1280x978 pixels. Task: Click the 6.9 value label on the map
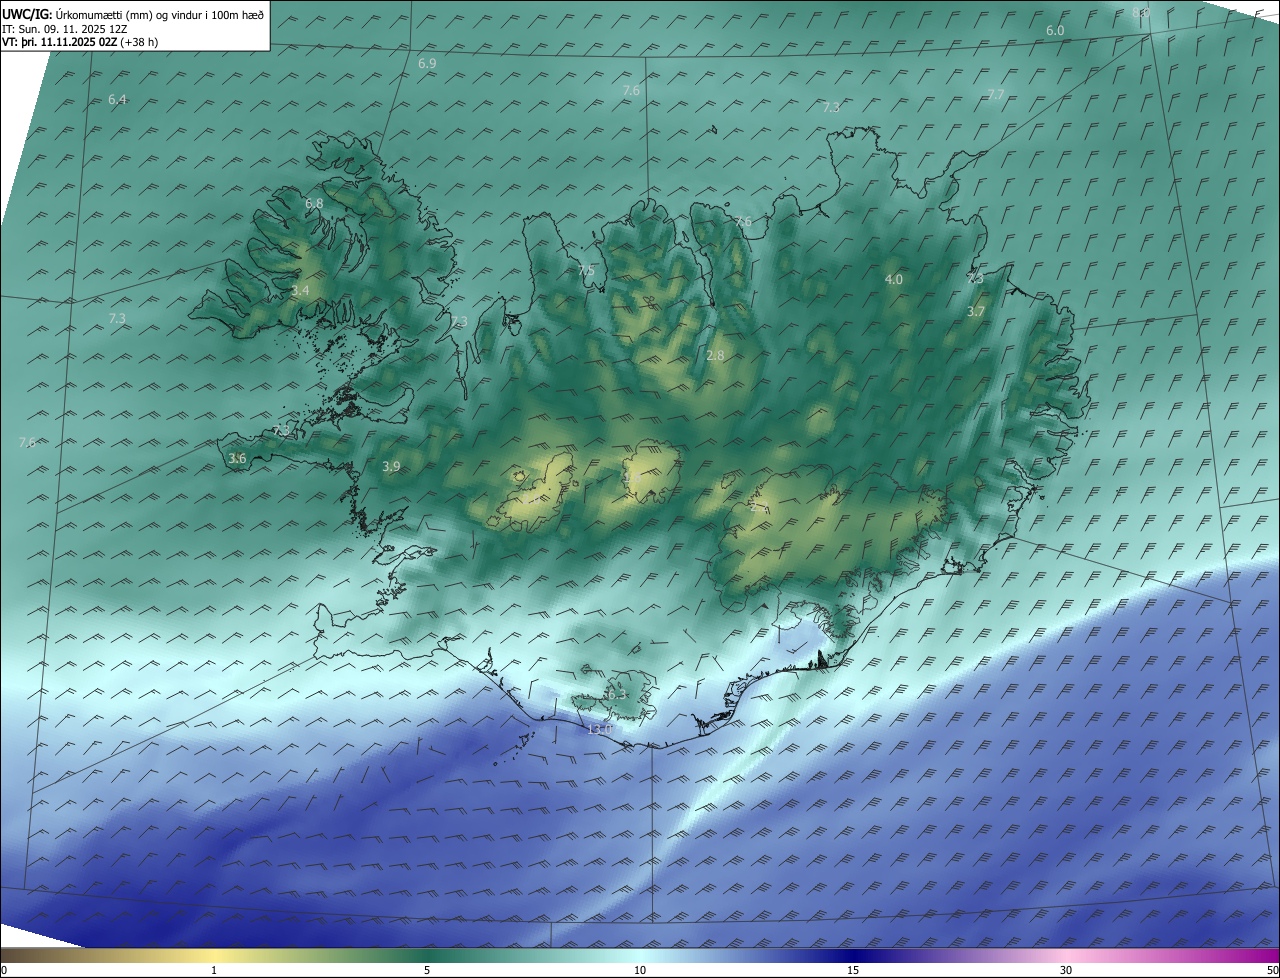427,63
